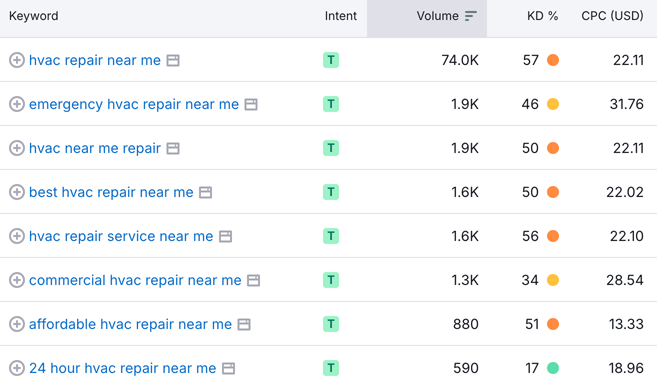Click the 74.0K volume value

(460, 60)
